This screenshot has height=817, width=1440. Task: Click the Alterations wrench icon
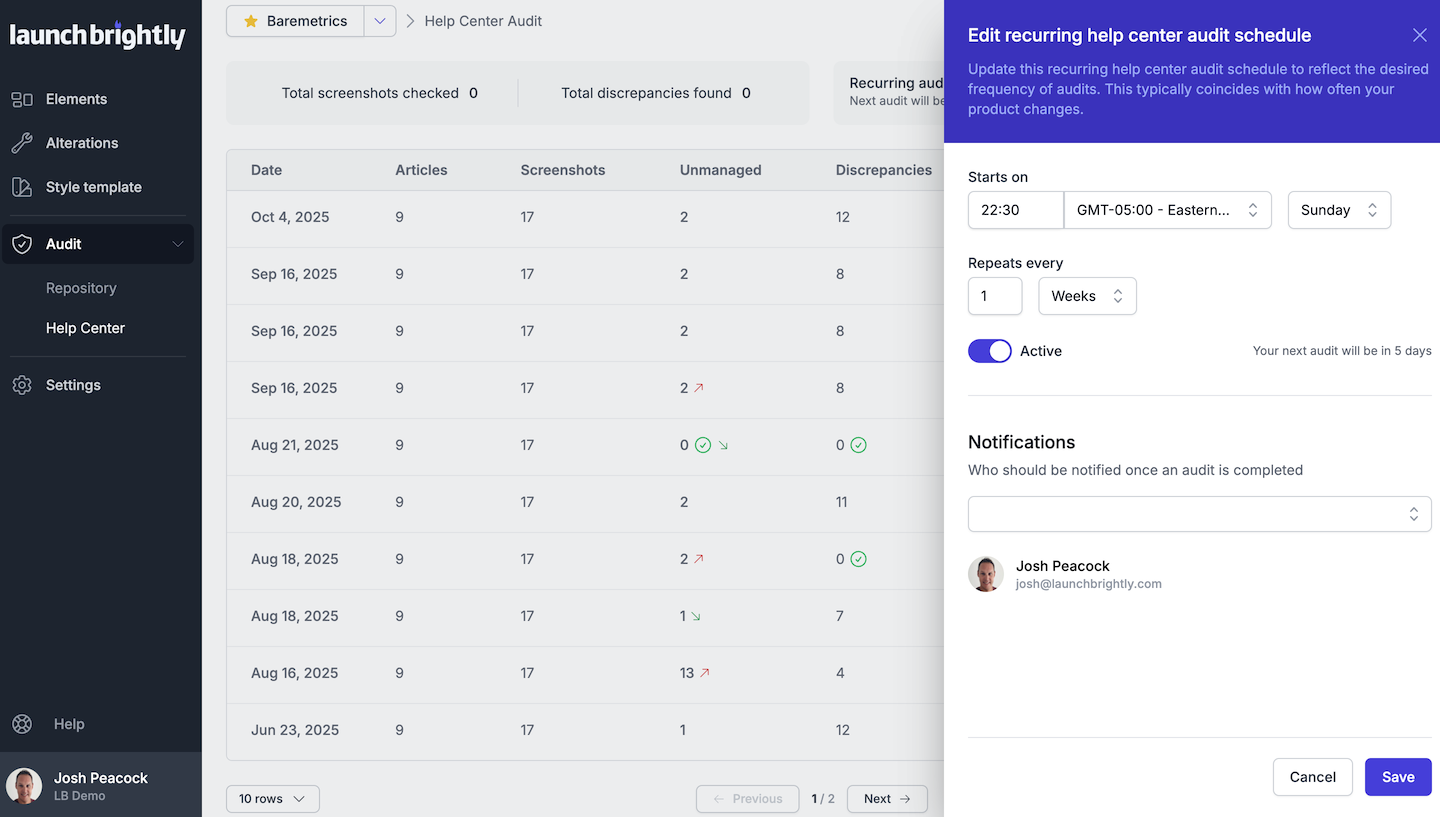[x=22, y=143]
